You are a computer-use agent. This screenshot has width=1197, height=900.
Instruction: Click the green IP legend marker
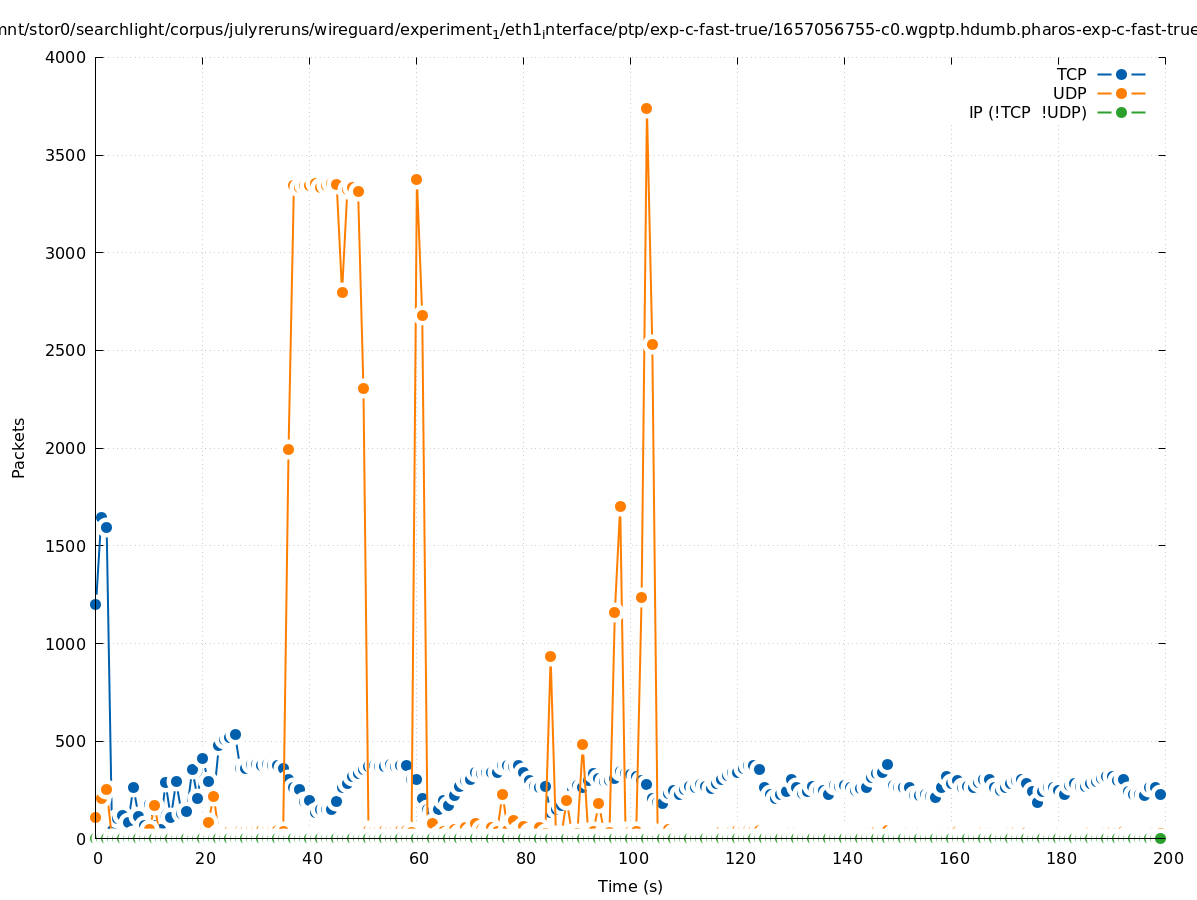coord(1121,112)
